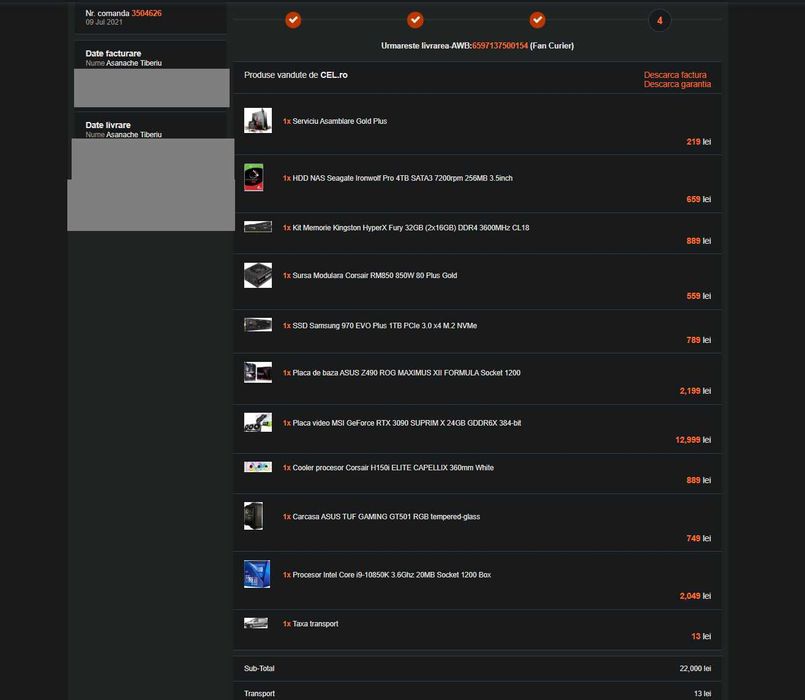Open Carcasa ASUS TUF GAMING GT501 name
This screenshot has width=805, height=700.
coord(386,517)
